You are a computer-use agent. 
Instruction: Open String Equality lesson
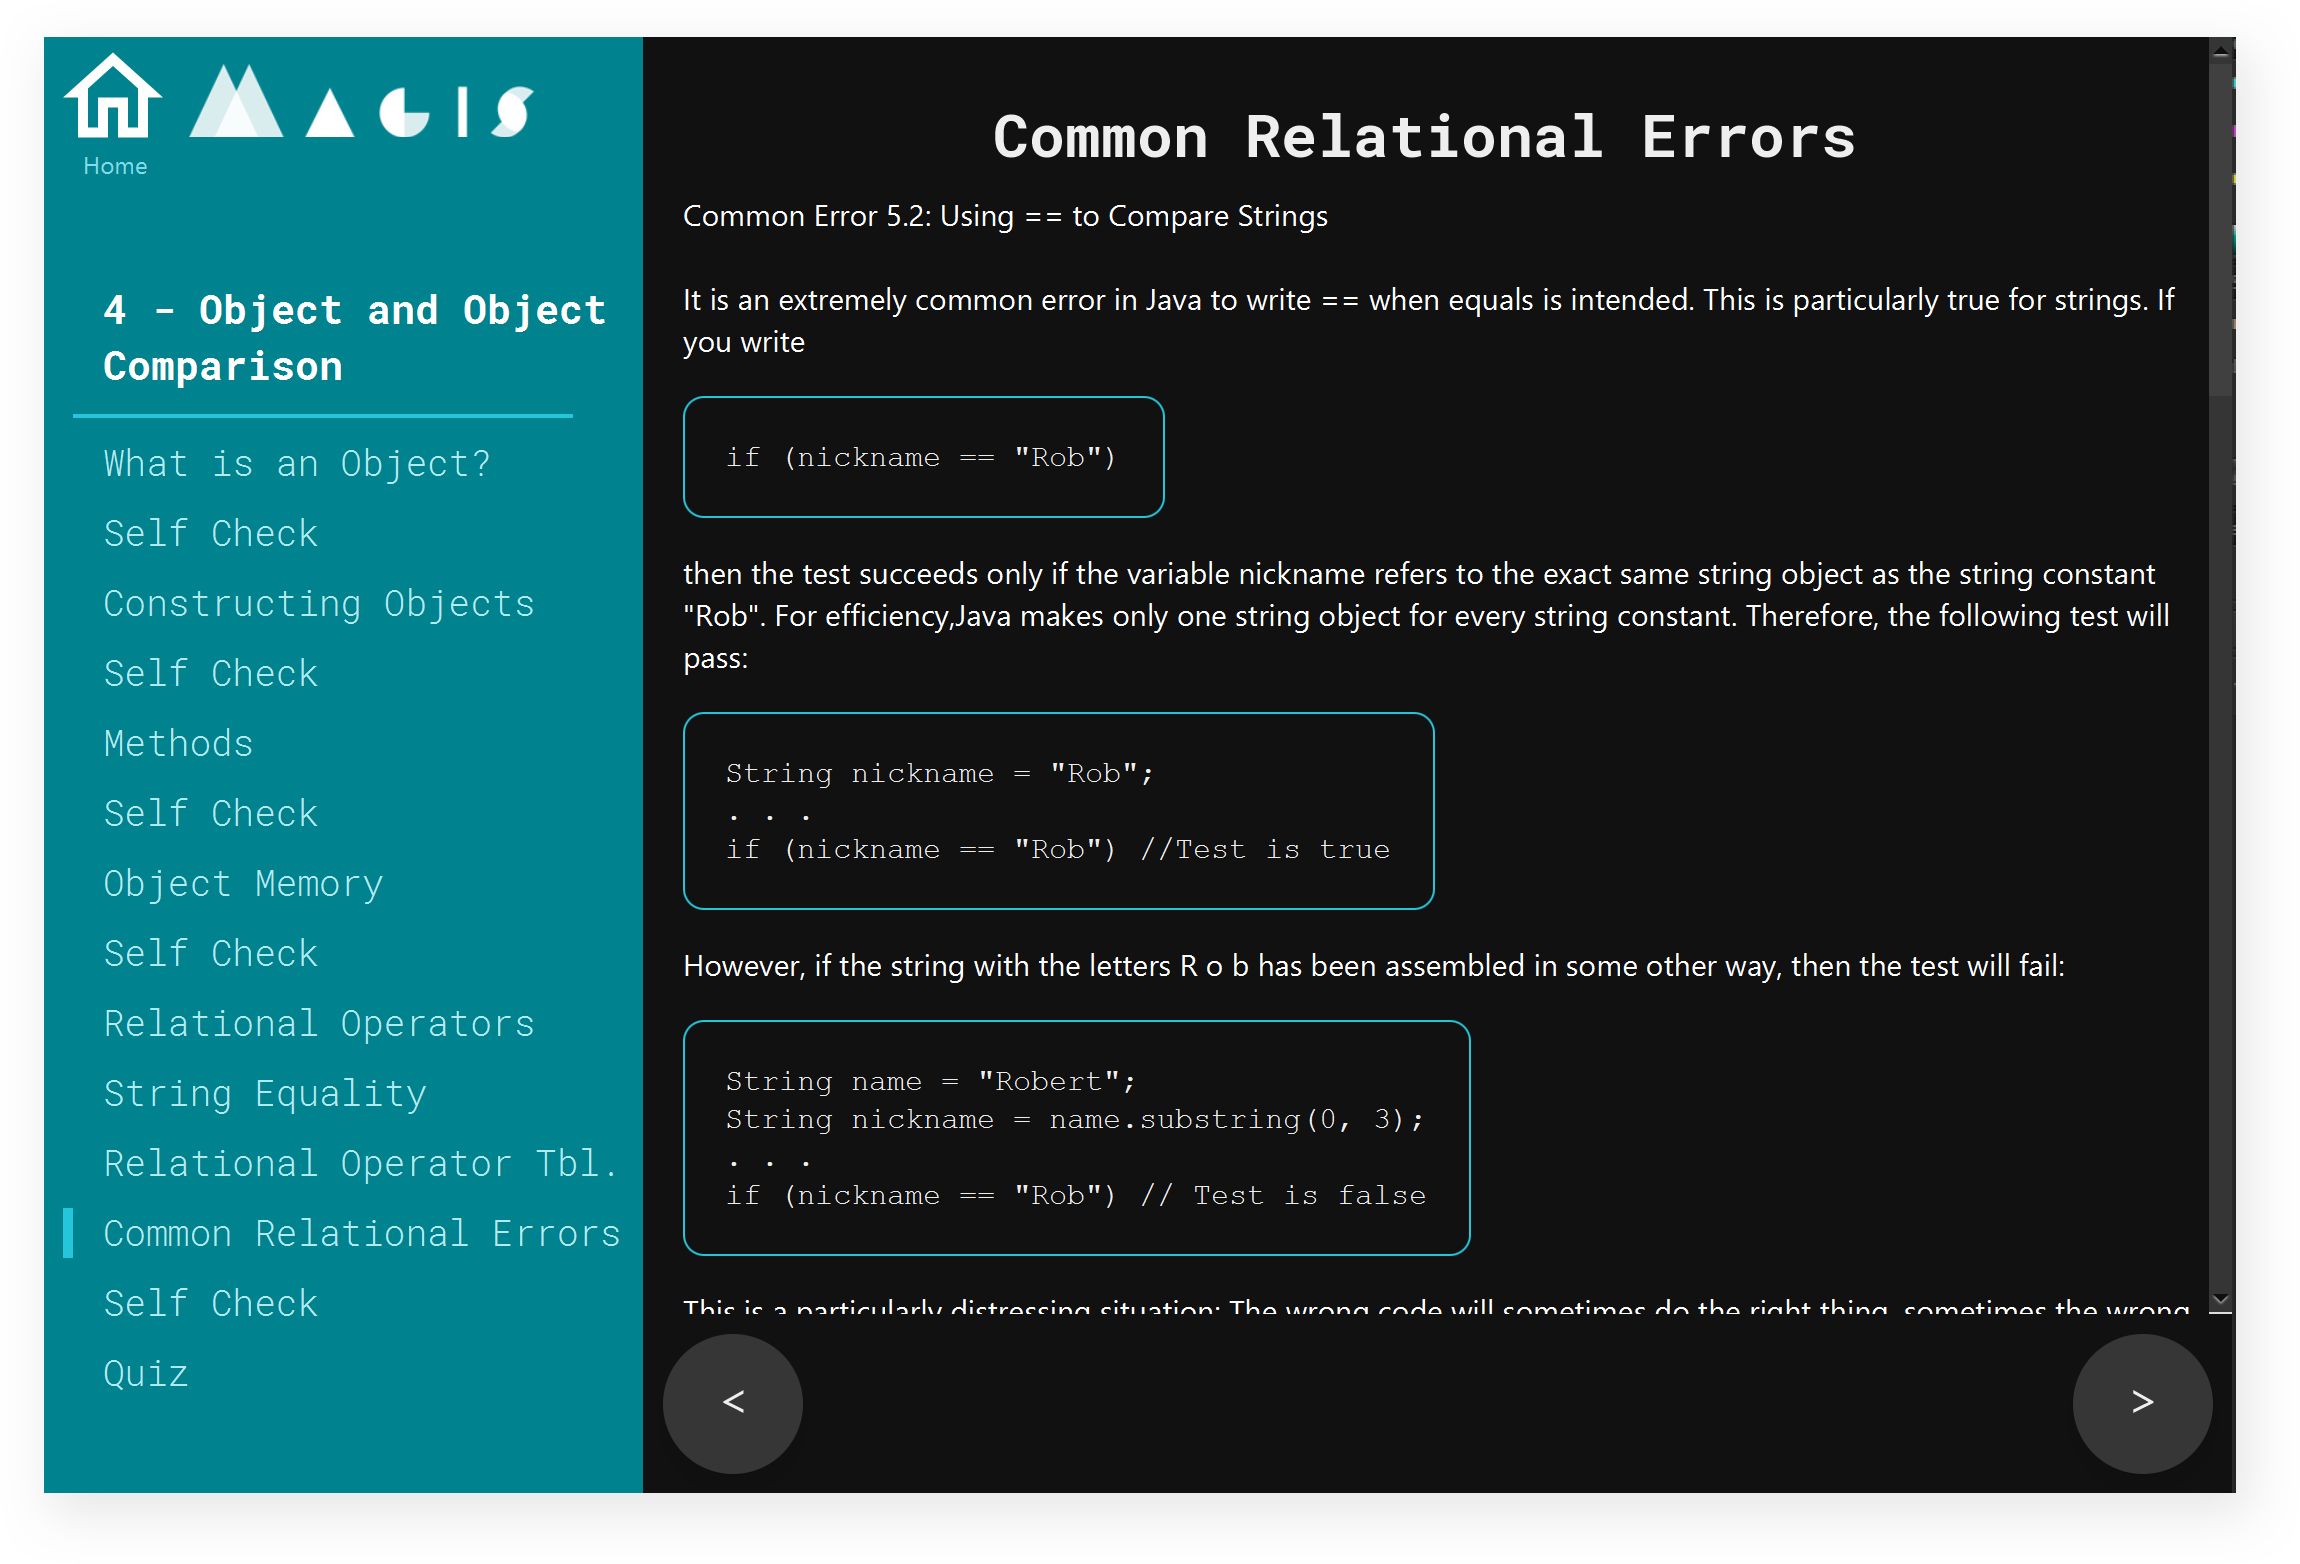pyautogui.click(x=265, y=1094)
